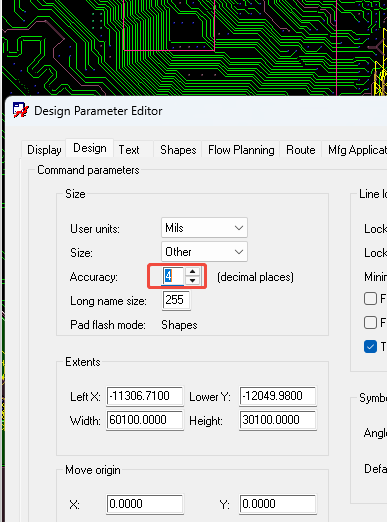Increase Accuracy with the up arrow

coord(192,272)
